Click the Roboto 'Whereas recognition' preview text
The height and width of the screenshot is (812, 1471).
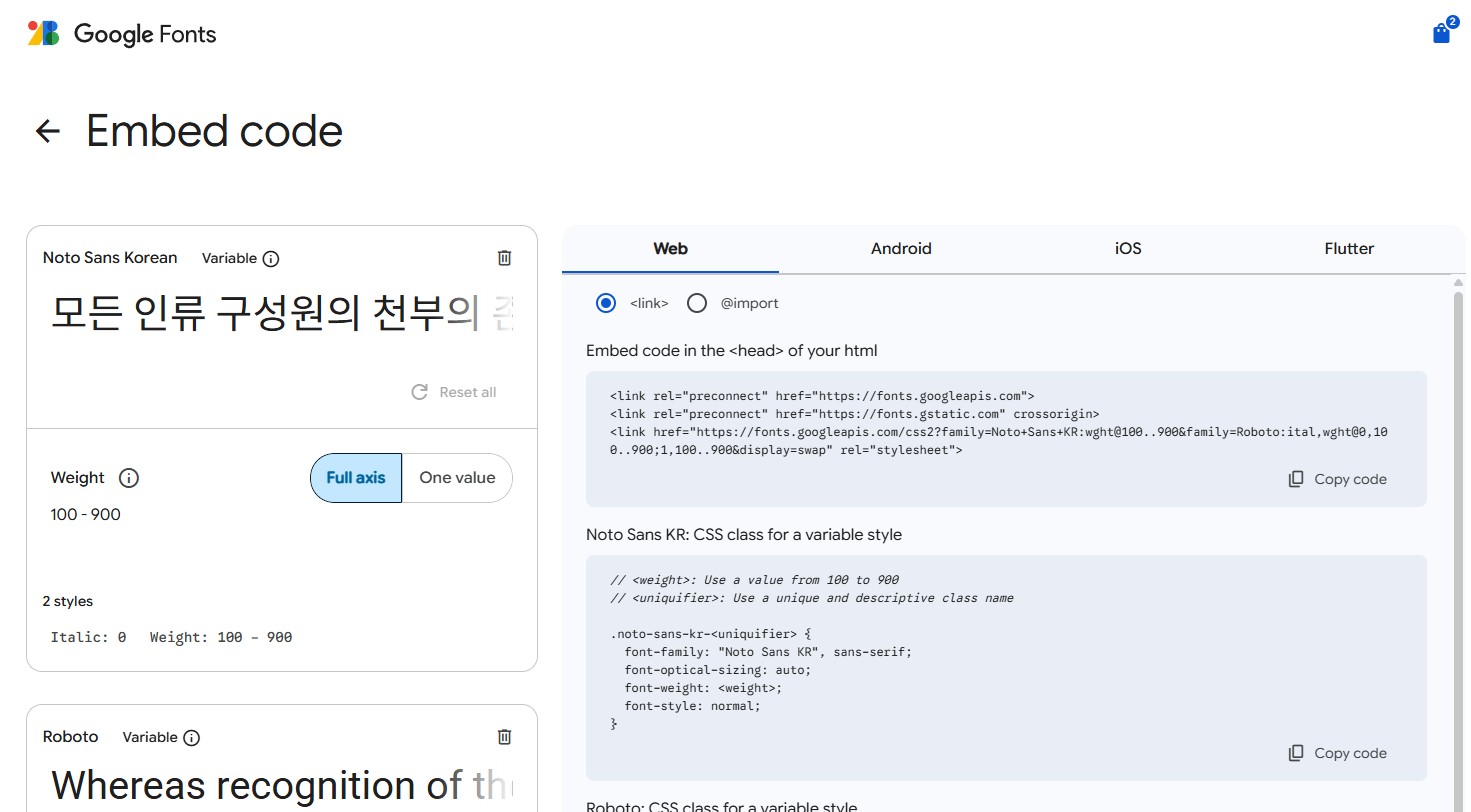[x=283, y=786]
